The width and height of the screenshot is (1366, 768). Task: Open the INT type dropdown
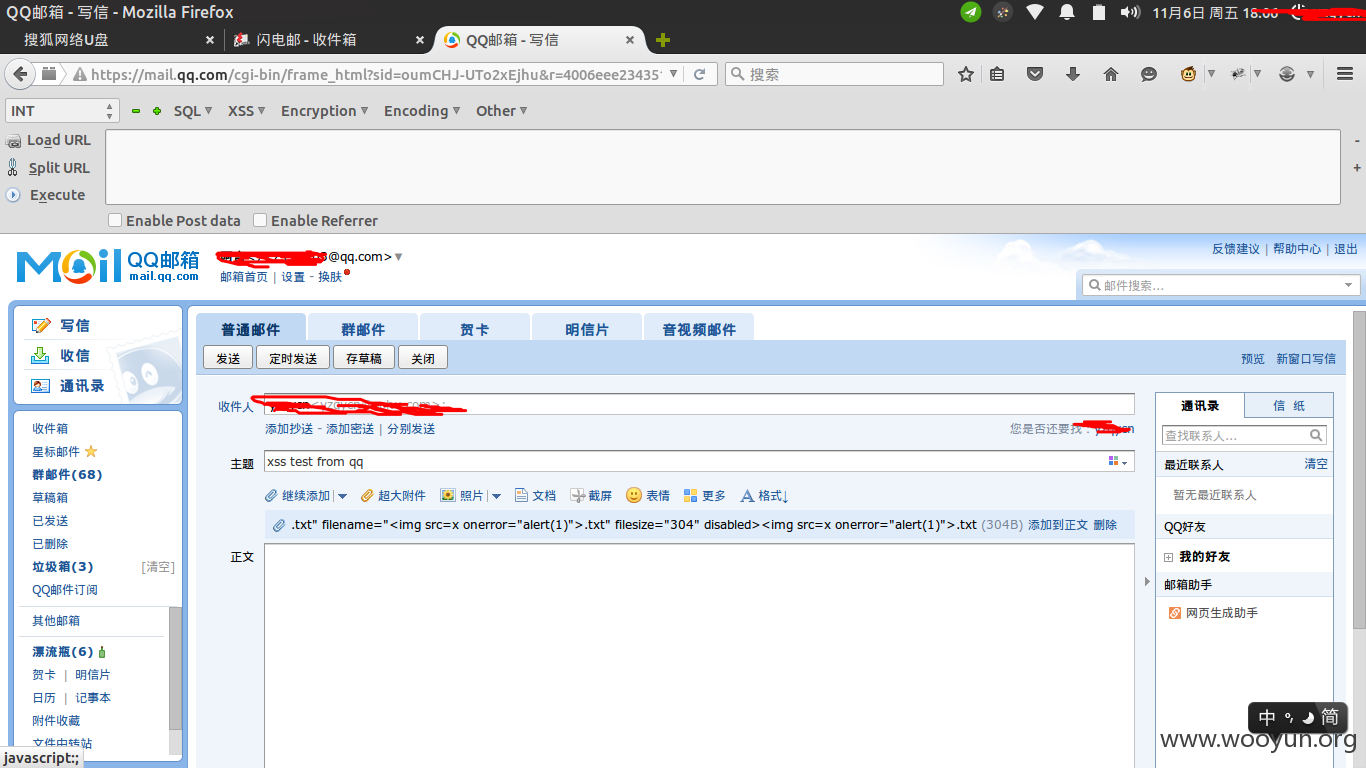[62, 111]
